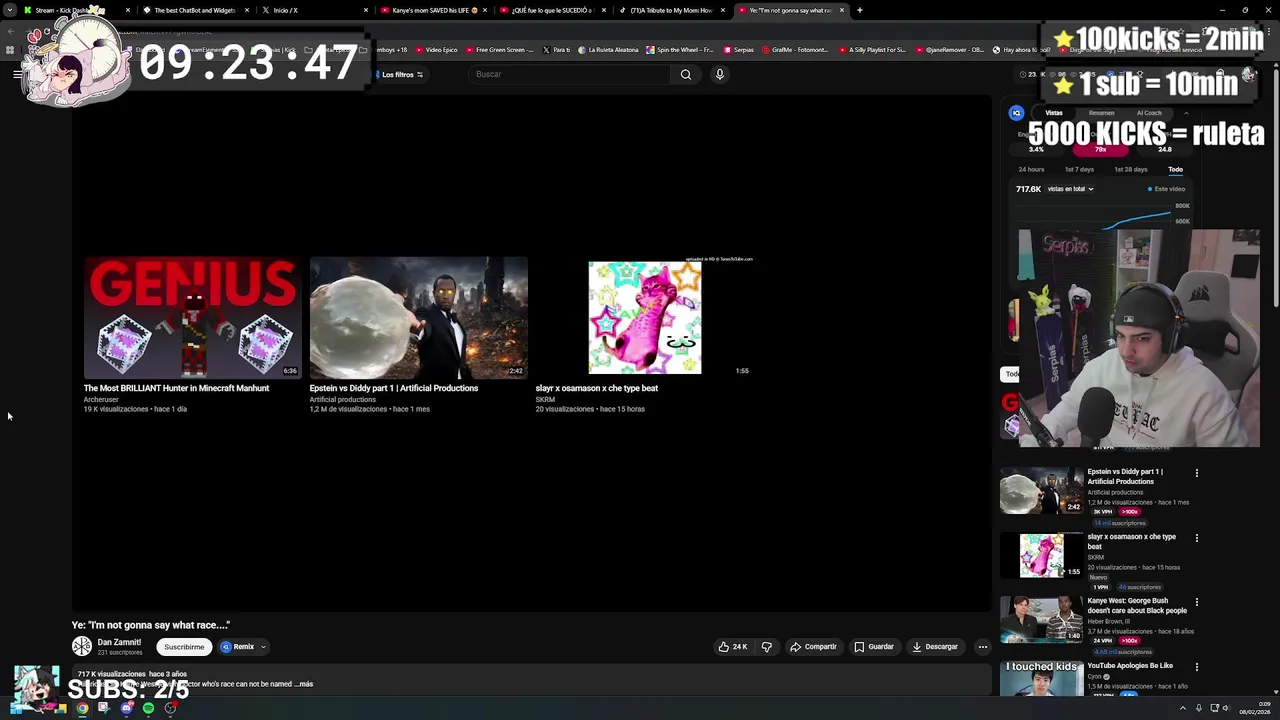The width and height of the screenshot is (1280, 720).
Task: Open options menu for slayr x osamason sidebar video
Action: coord(1197,538)
